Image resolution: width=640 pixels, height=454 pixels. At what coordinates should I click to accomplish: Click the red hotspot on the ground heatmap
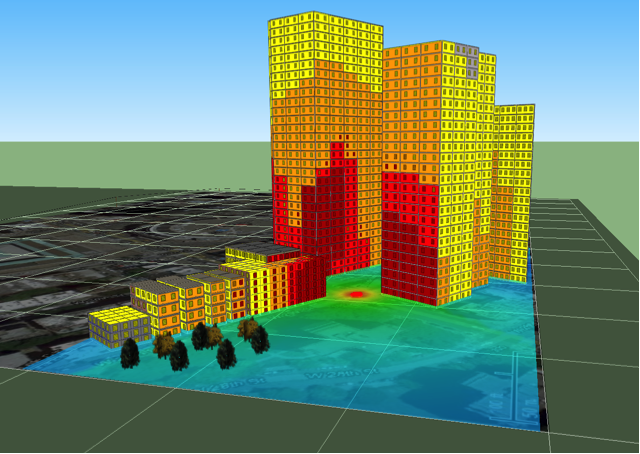pos(356,295)
